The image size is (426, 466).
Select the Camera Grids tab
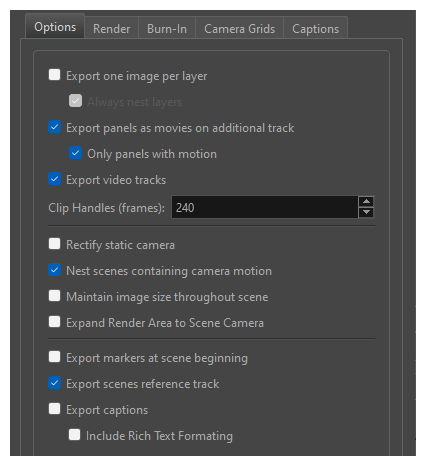point(239,28)
